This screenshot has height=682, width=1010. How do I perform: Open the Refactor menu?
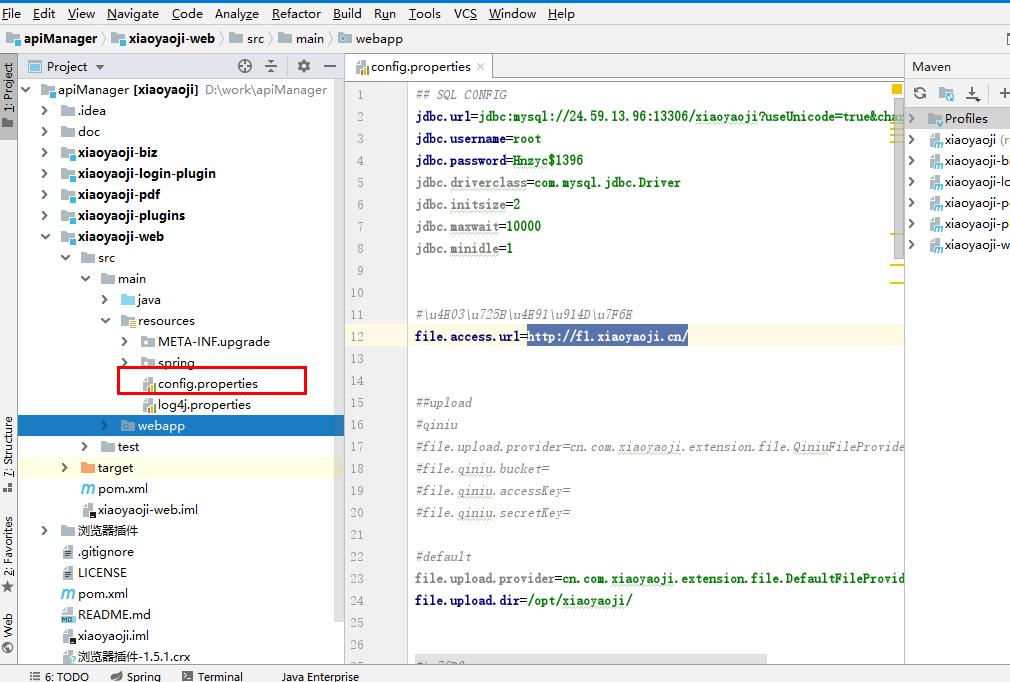pyautogui.click(x=296, y=14)
